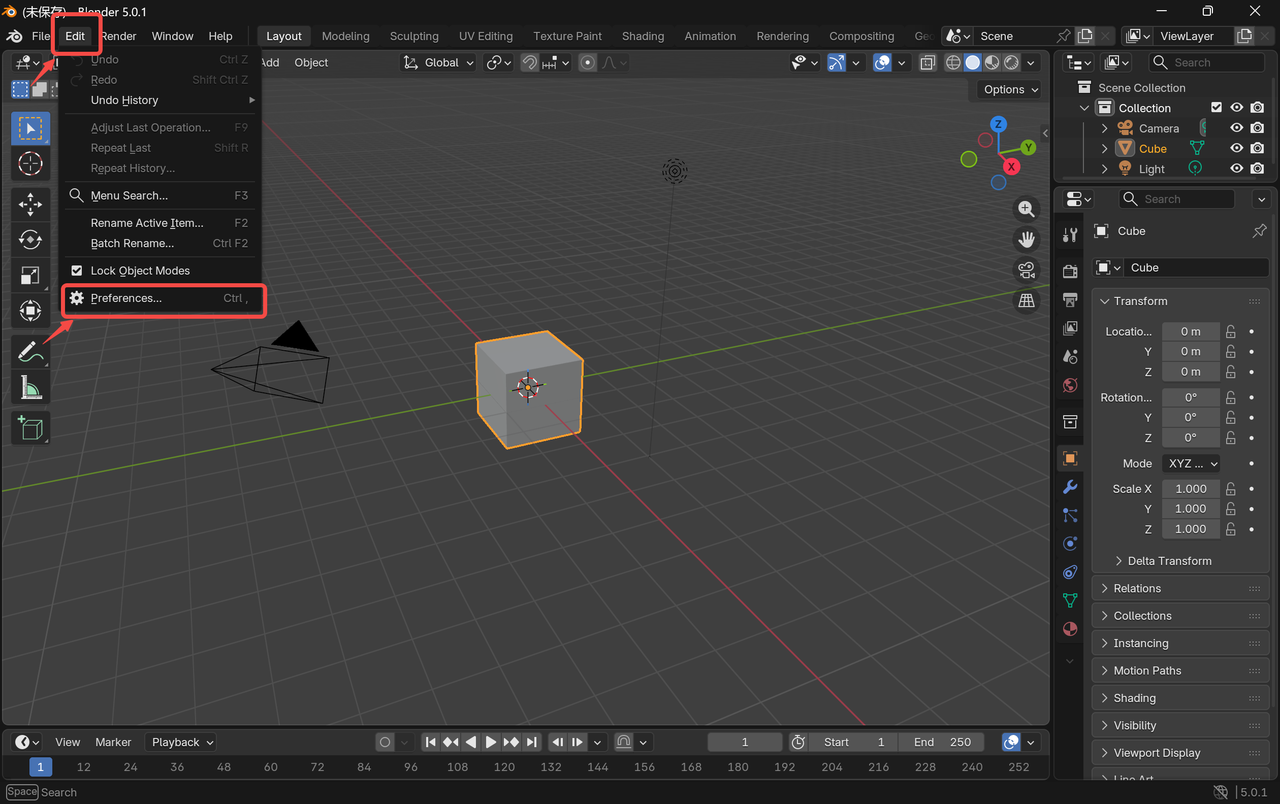Image resolution: width=1280 pixels, height=804 pixels.
Task: Toggle the Lock Object Modes checkbox
Action: (x=77, y=271)
